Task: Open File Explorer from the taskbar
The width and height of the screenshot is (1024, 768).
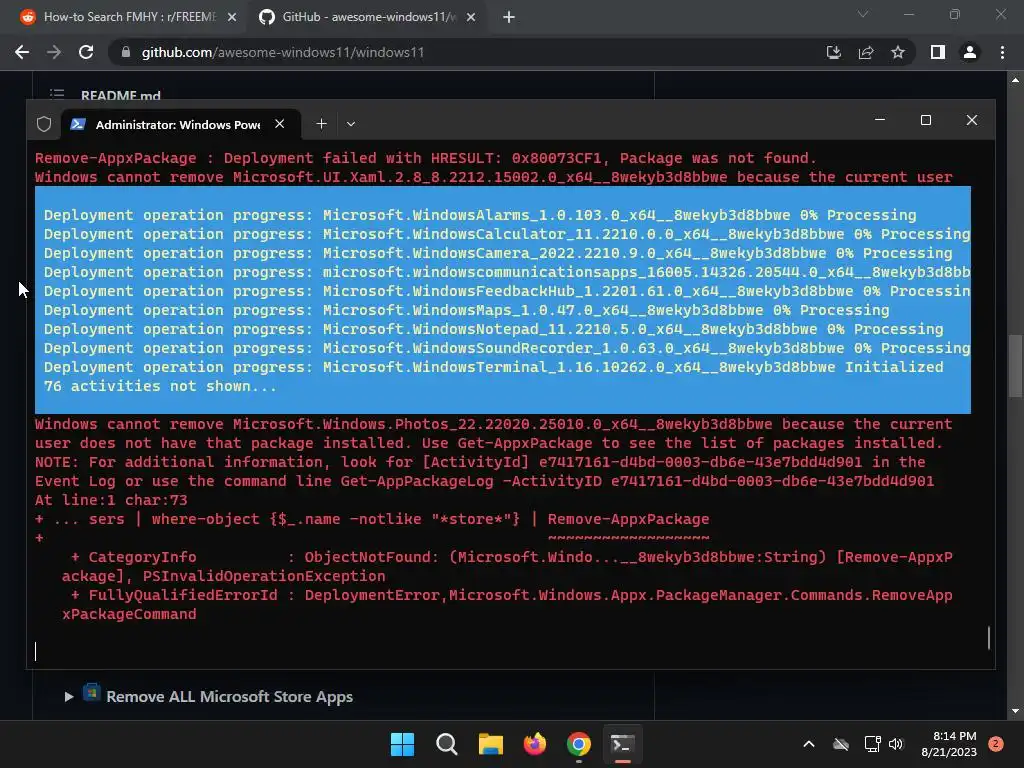Action: tap(490, 744)
